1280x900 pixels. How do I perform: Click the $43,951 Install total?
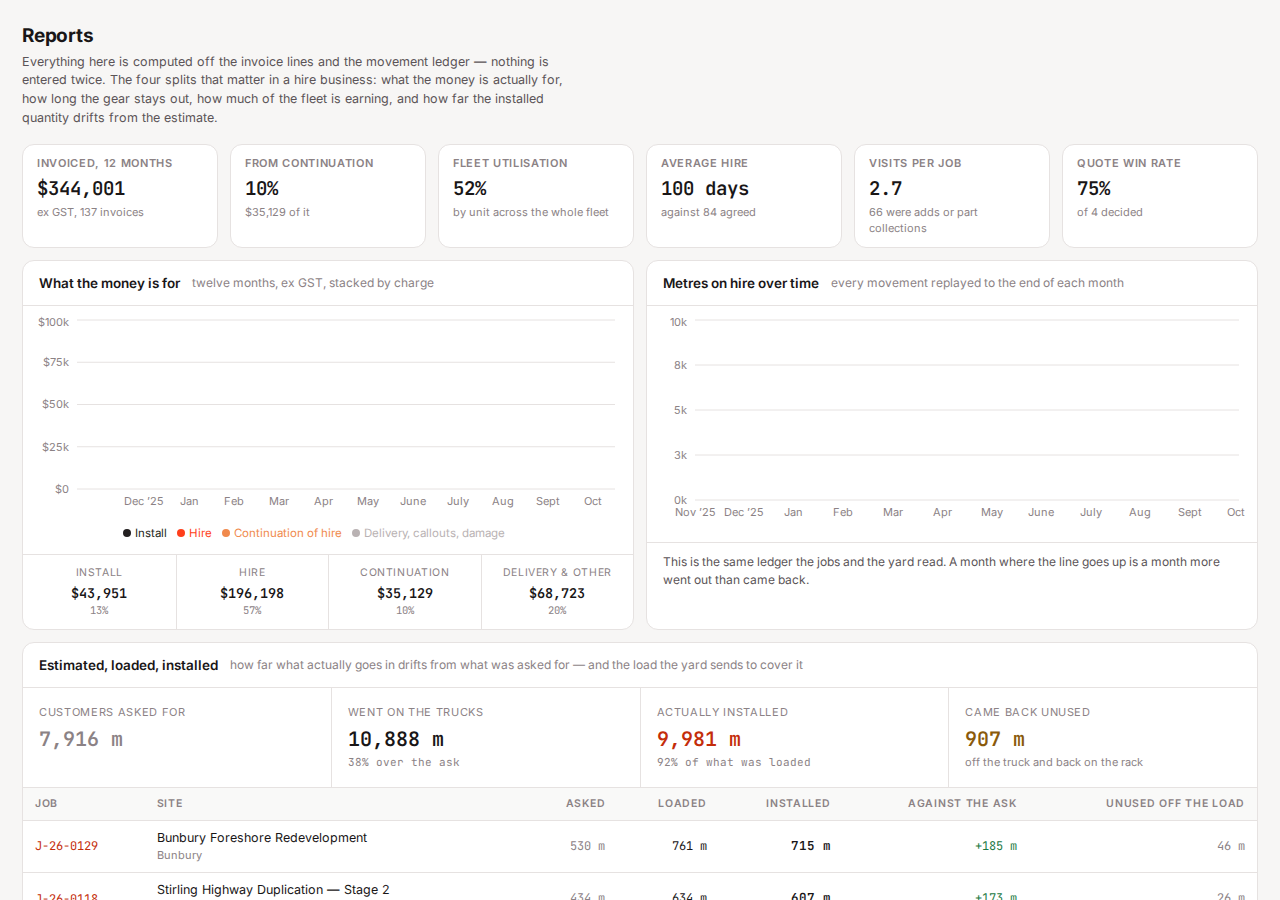(99, 593)
